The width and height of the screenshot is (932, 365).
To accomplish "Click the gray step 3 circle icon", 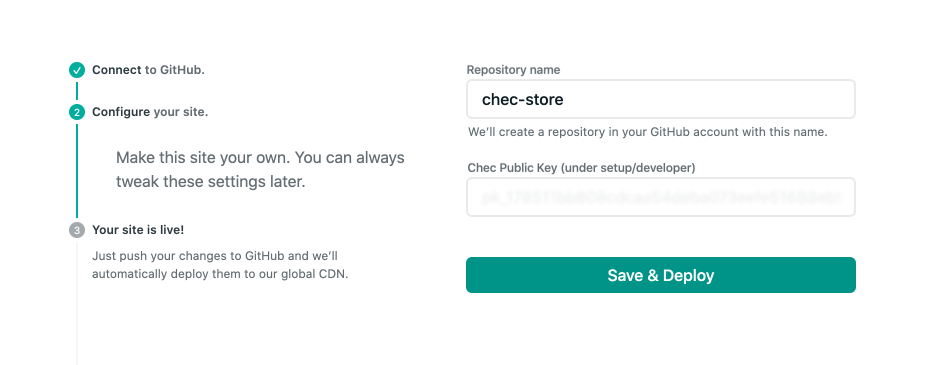I will coord(77,230).
